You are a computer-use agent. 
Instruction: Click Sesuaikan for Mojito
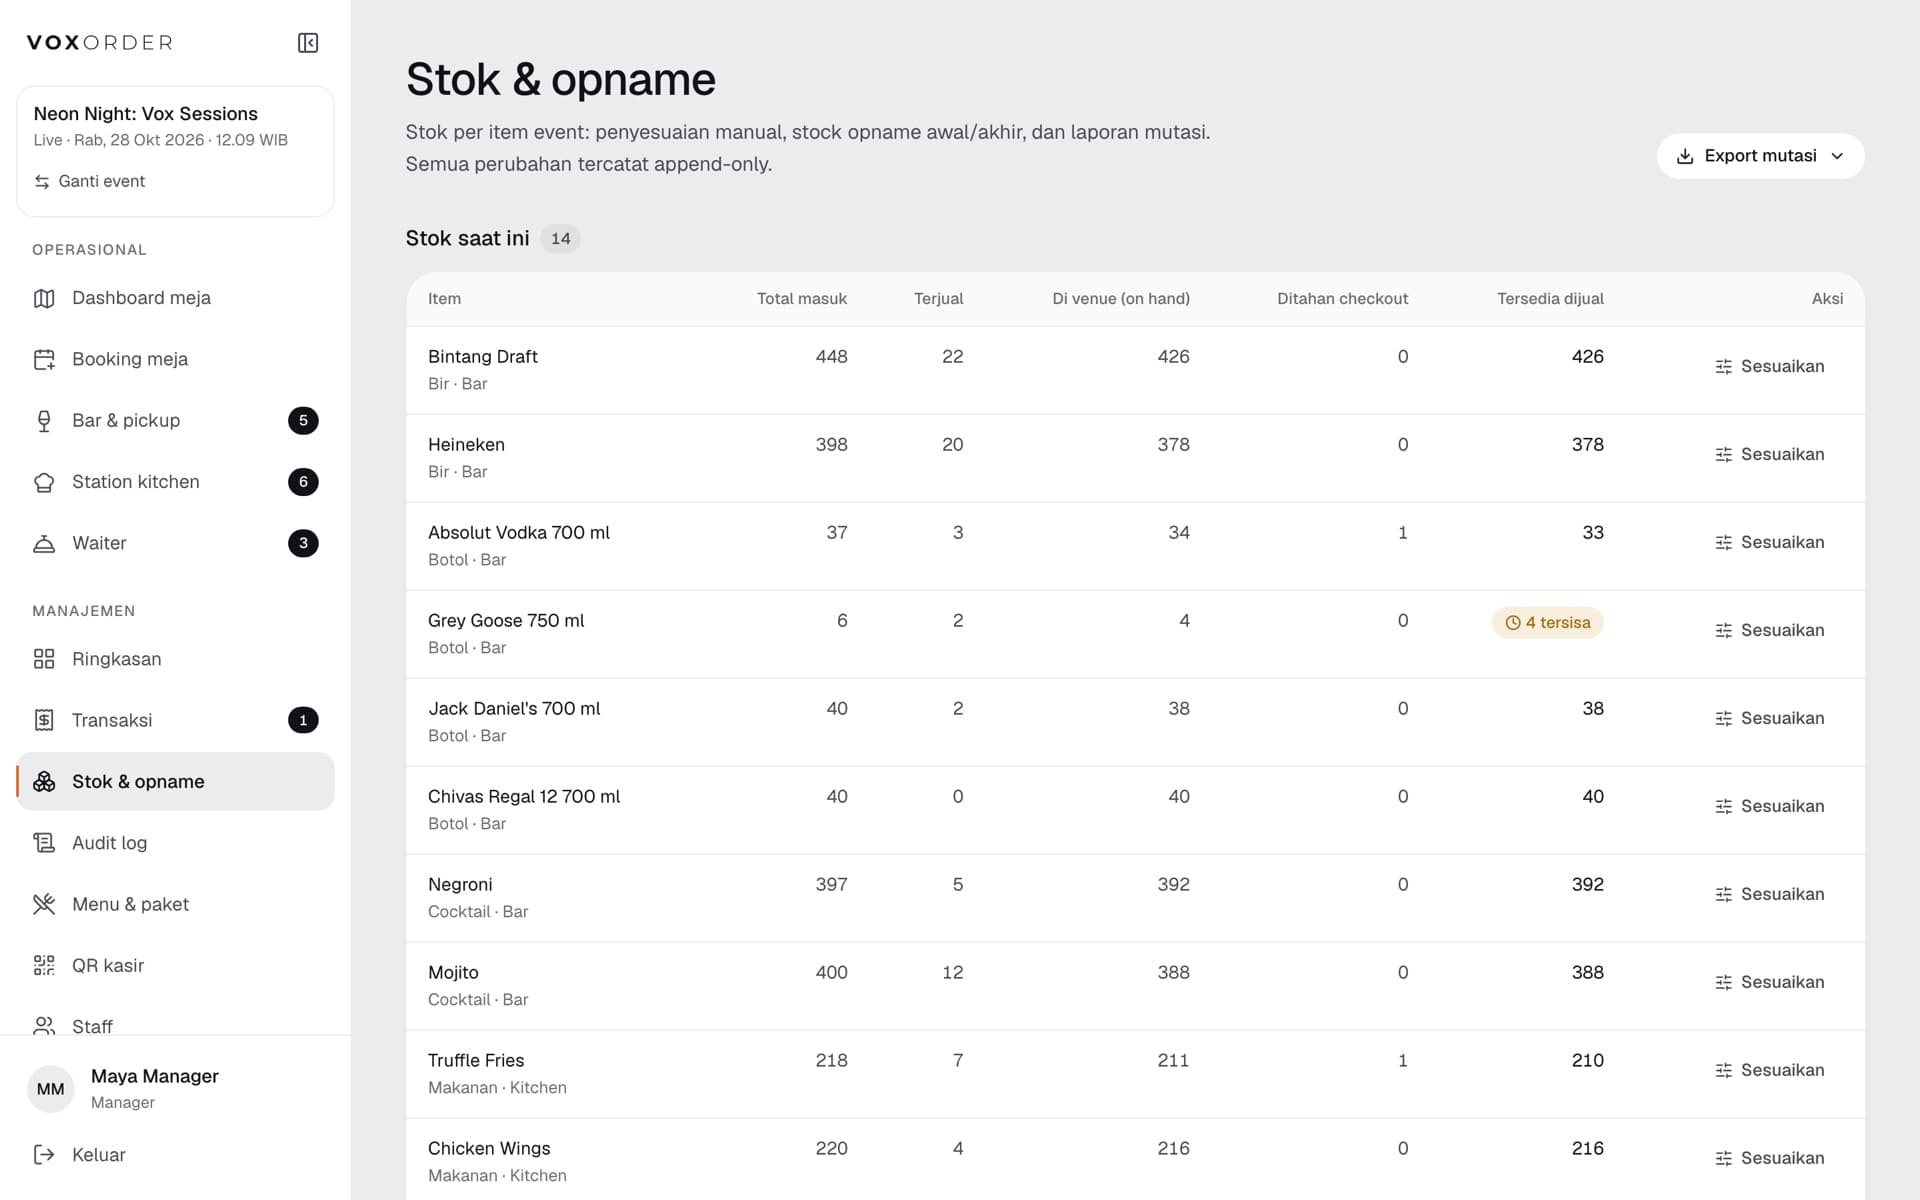(x=1769, y=982)
